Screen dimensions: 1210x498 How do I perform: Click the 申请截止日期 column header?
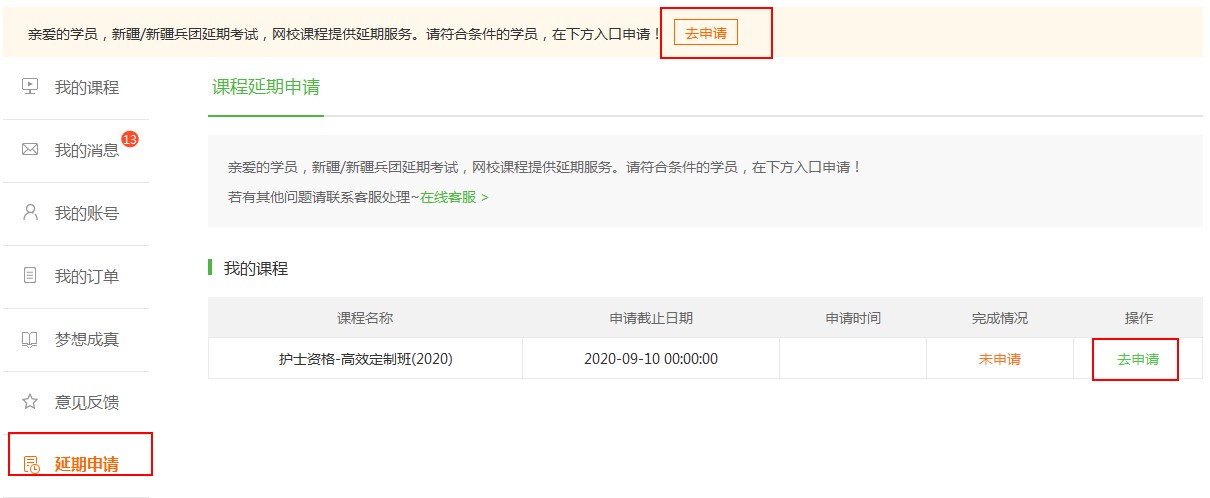(651, 318)
